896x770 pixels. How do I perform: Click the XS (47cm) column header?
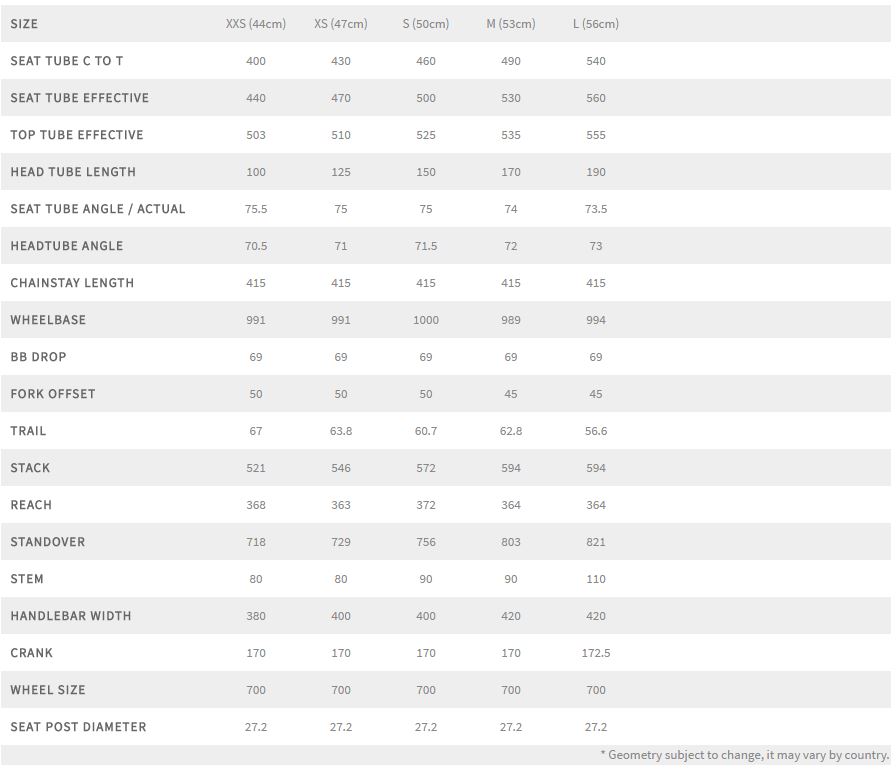click(x=341, y=24)
